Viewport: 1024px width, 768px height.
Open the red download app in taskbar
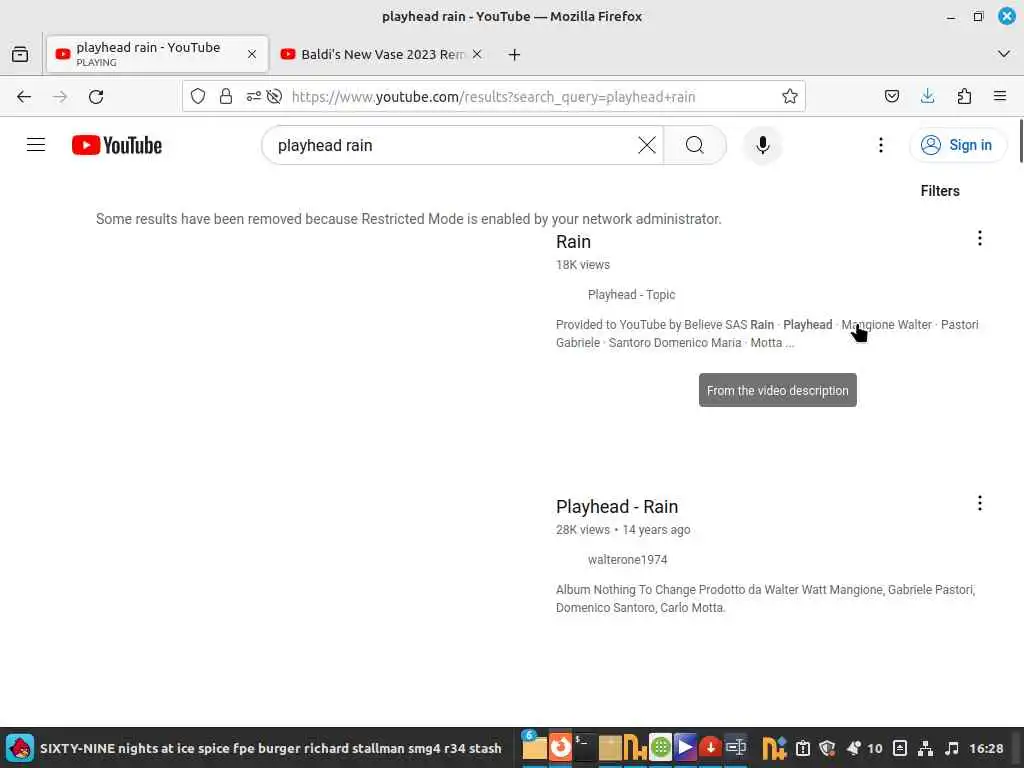click(710, 747)
